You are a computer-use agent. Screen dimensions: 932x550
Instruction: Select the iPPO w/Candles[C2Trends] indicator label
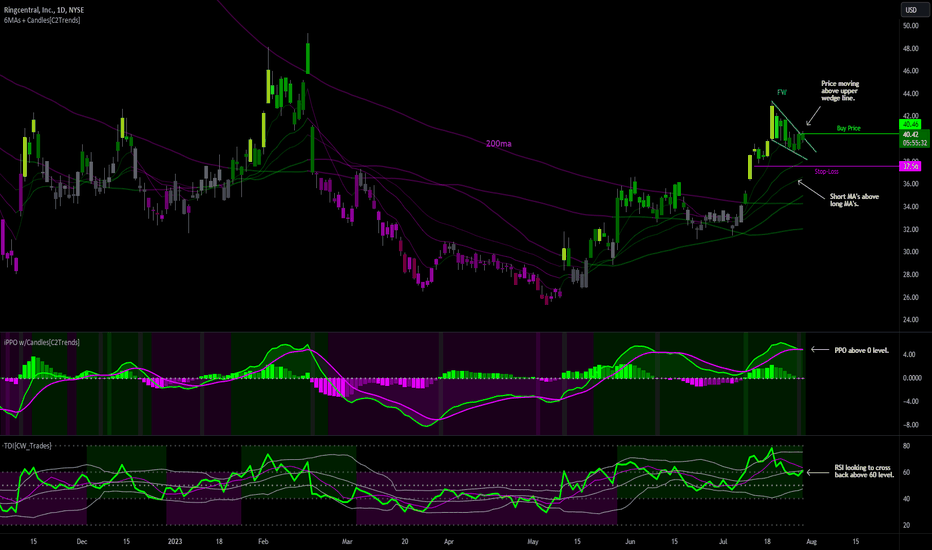point(42,342)
